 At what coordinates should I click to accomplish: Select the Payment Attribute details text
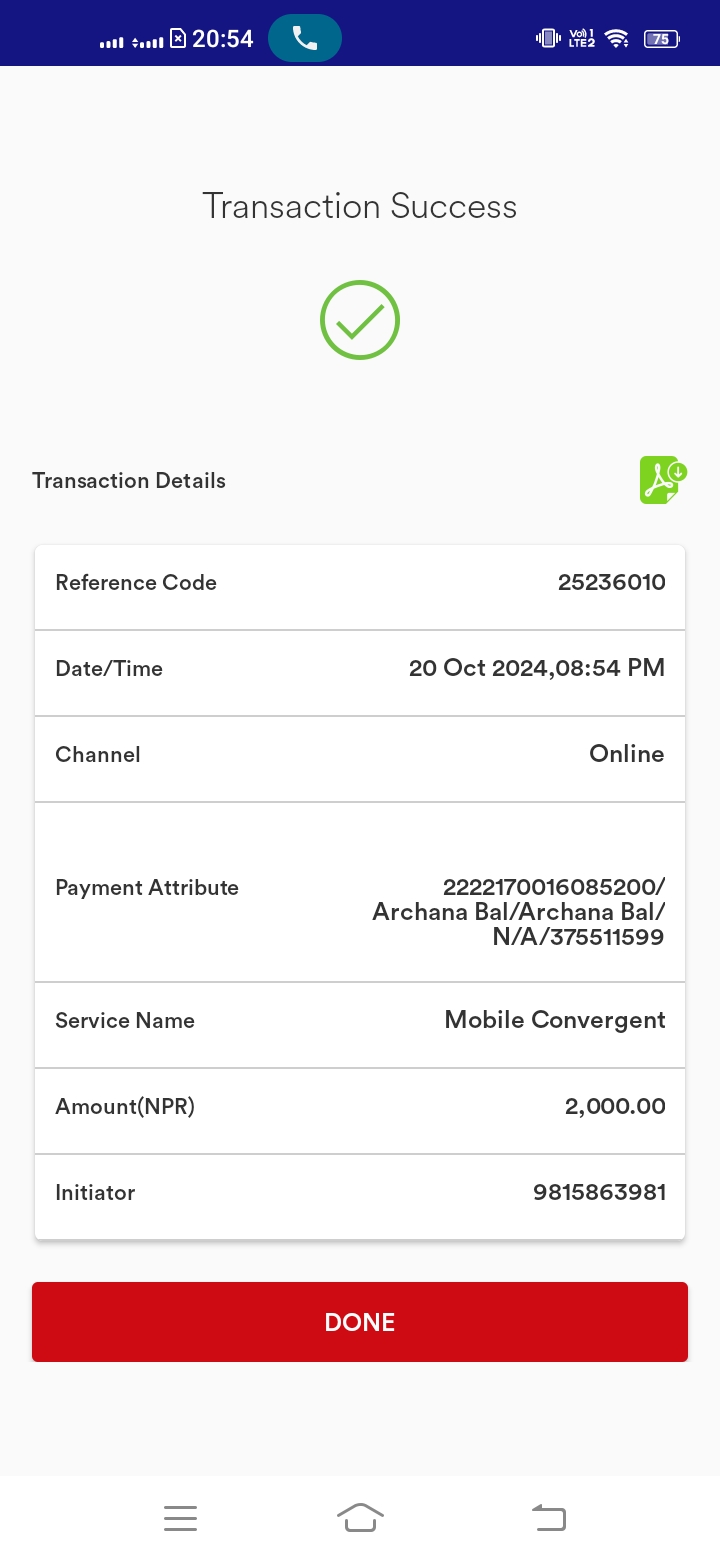click(519, 912)
